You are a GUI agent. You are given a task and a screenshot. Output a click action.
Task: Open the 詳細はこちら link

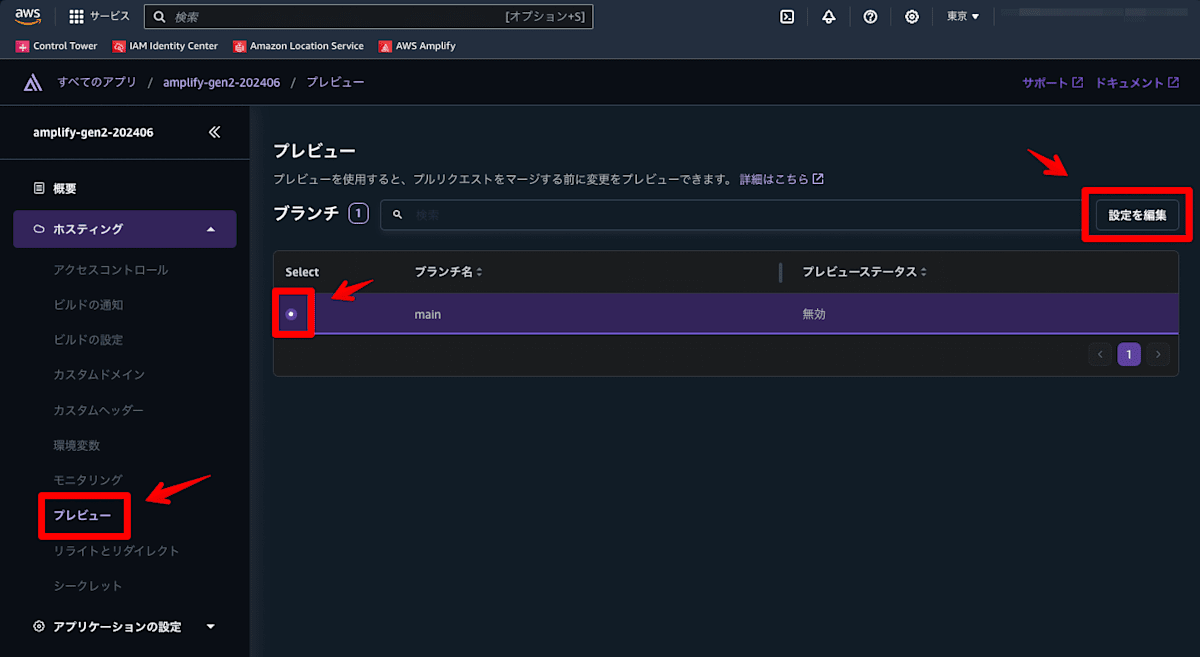[781, 179]
